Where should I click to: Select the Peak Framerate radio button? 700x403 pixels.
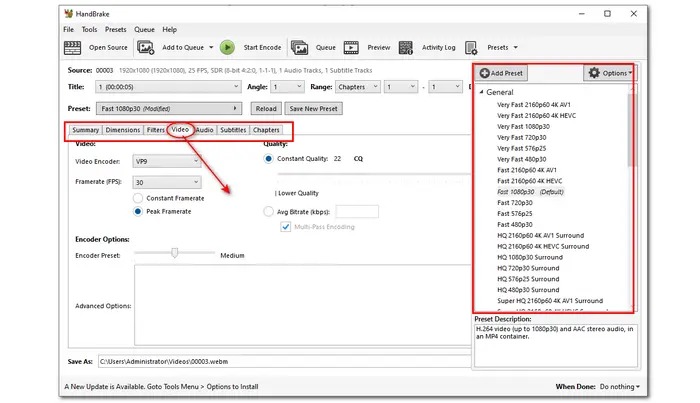[x=138, y=212]
